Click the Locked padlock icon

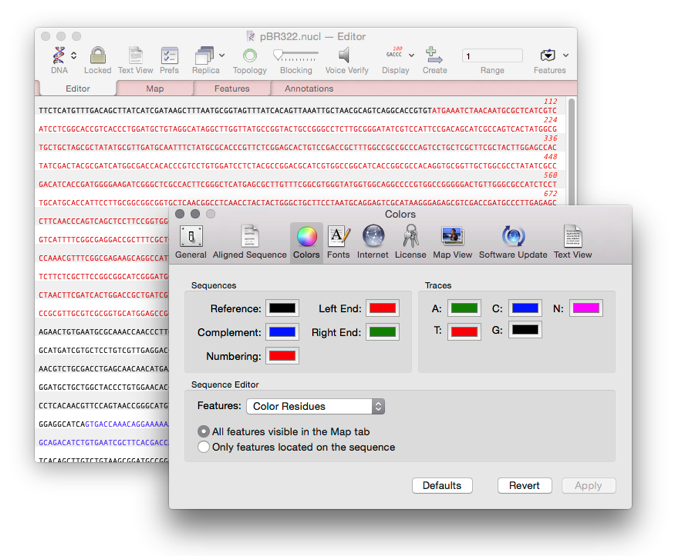point(97,56)
